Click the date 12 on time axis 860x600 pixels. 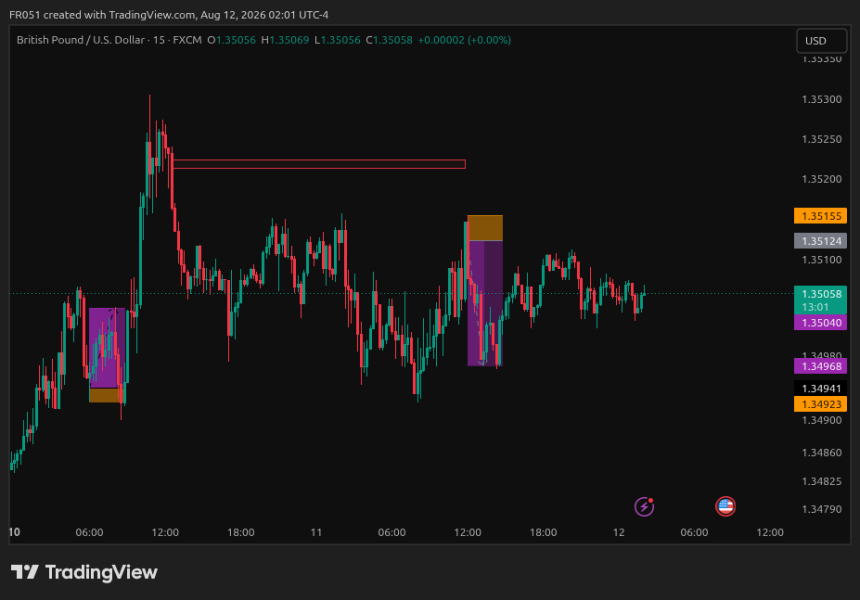(619, 532)
